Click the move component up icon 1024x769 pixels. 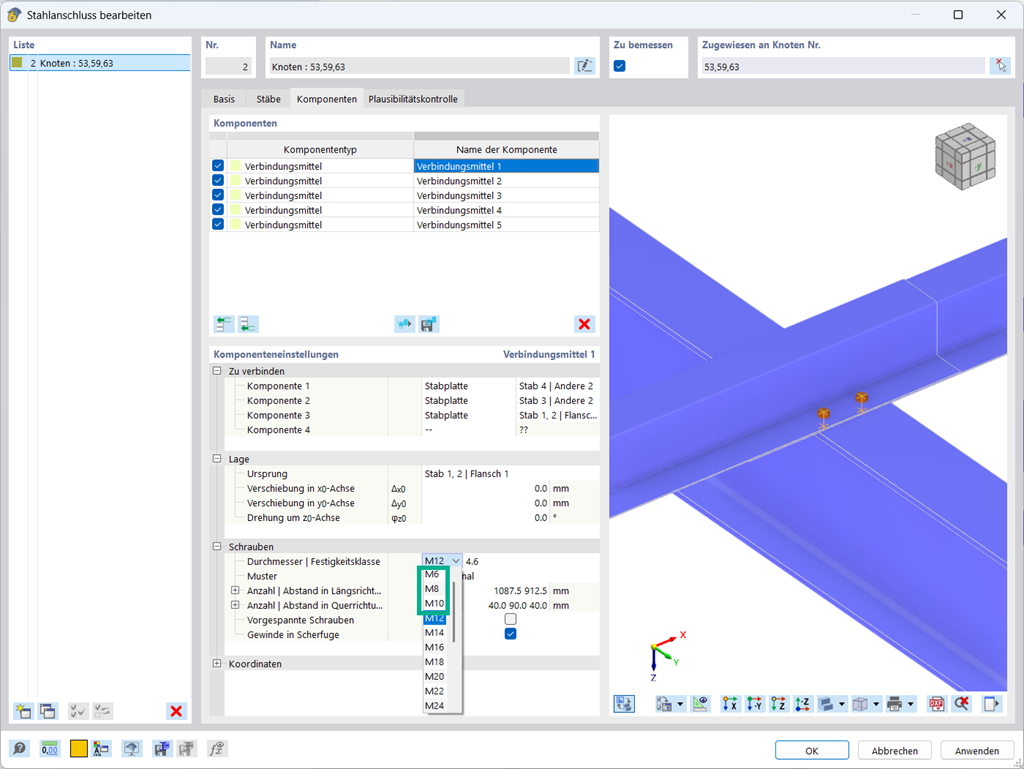point(224,324)
